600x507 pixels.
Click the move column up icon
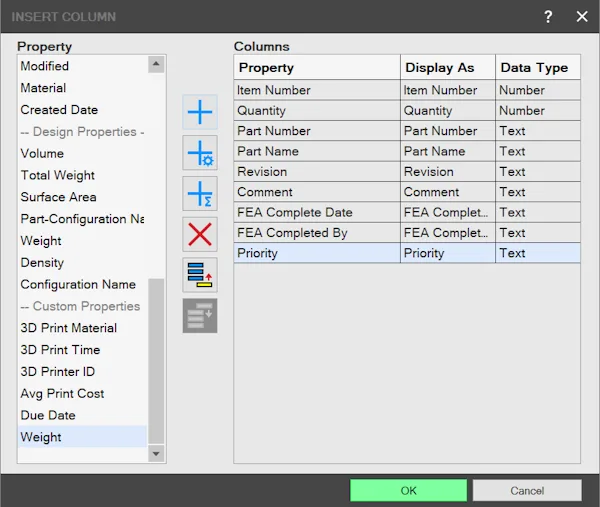[200, 275]
